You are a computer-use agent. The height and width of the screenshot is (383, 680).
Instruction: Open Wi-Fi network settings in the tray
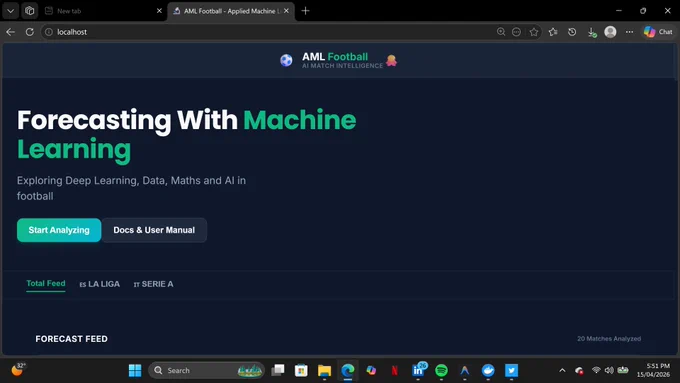(x=596, y=370)
